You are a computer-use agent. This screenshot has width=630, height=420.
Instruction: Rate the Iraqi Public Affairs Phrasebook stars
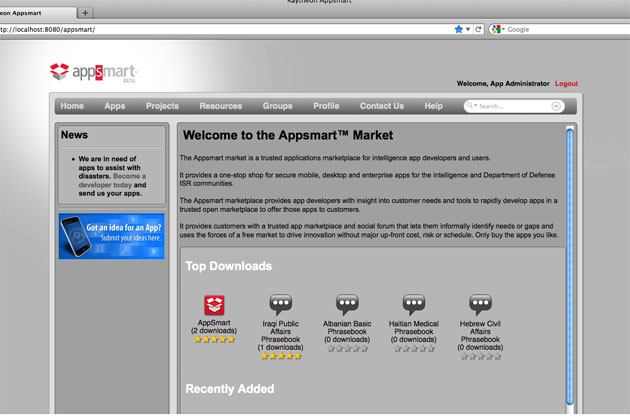click(280, 356)
